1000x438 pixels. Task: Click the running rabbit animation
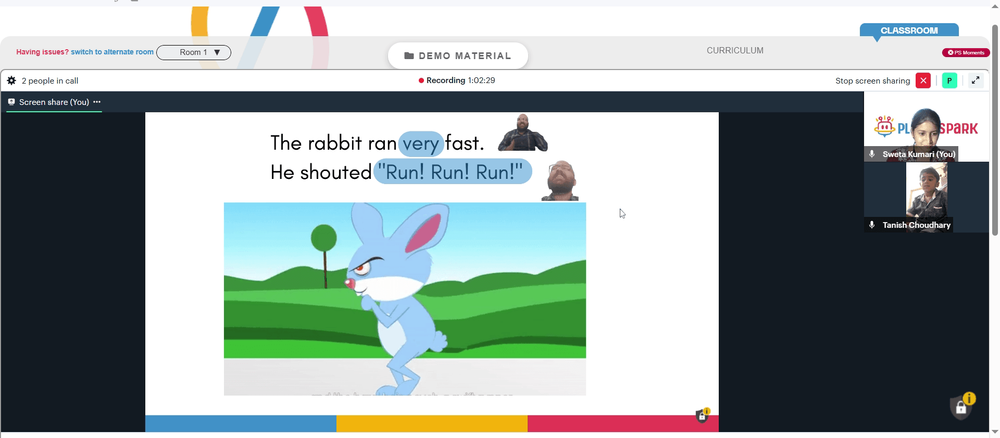404,299
